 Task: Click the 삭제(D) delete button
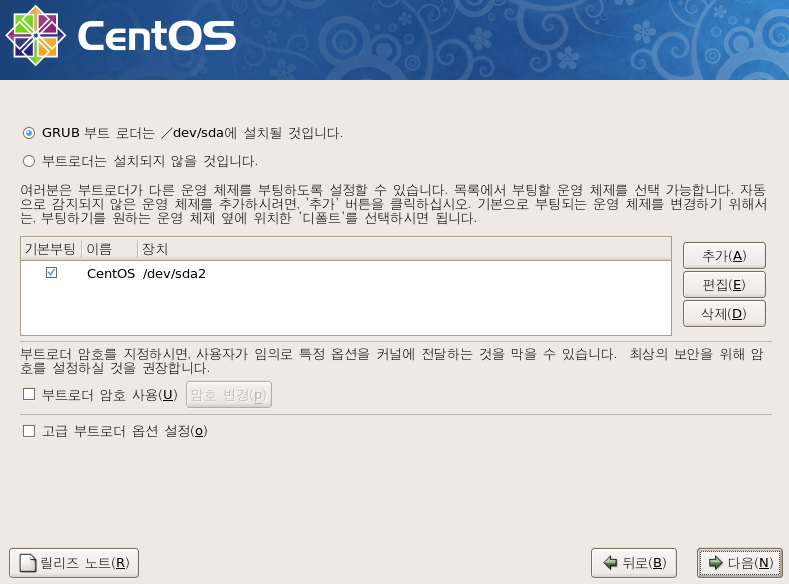pos(724,314)
